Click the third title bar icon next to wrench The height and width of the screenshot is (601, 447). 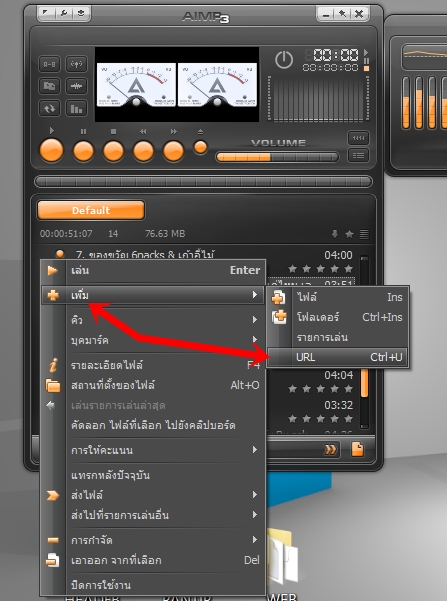pos(81,13)
